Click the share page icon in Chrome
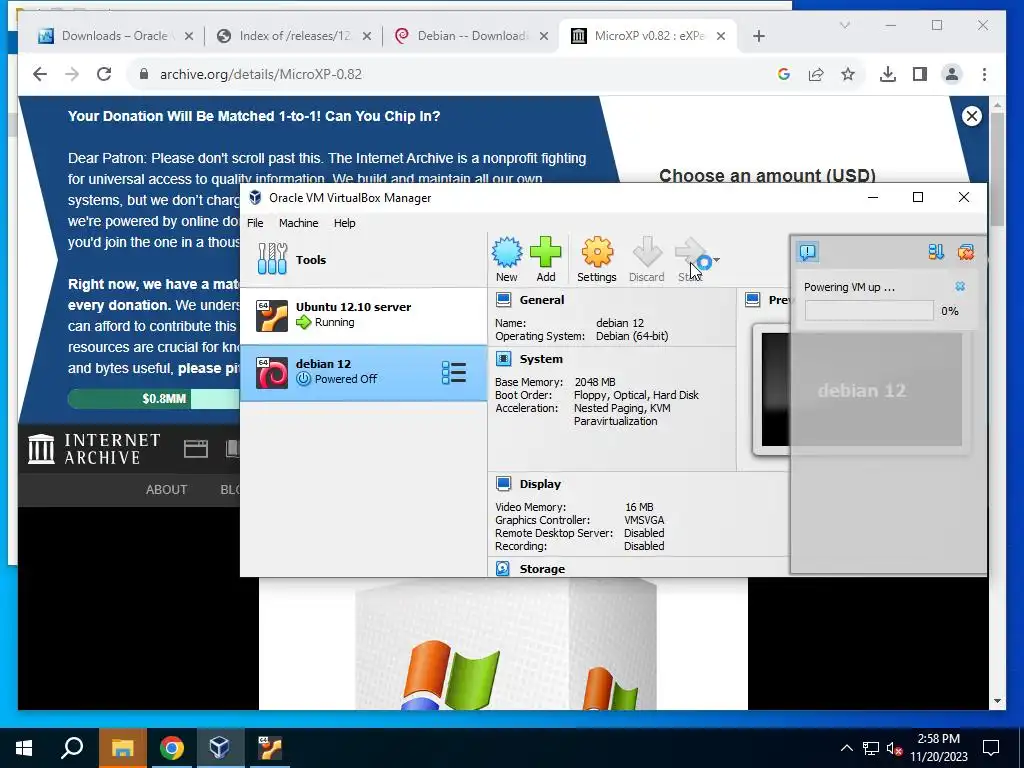This screenshot has height=768, width=1024. [816, 74]
